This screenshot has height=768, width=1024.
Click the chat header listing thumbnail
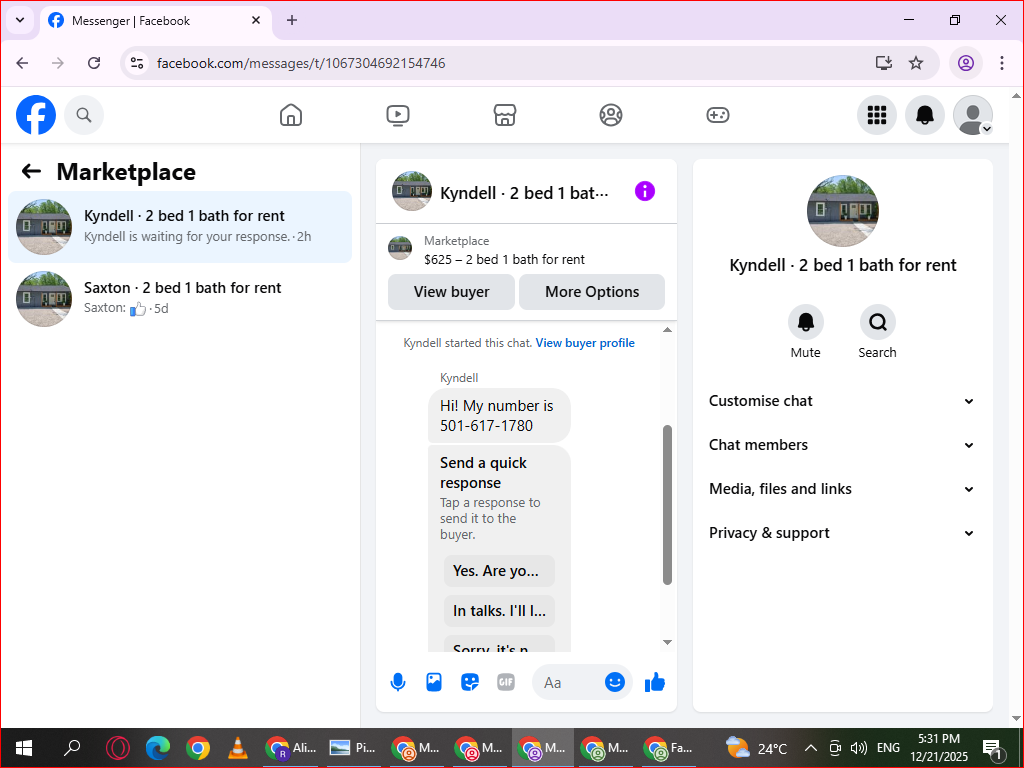[x=411, y=191]
